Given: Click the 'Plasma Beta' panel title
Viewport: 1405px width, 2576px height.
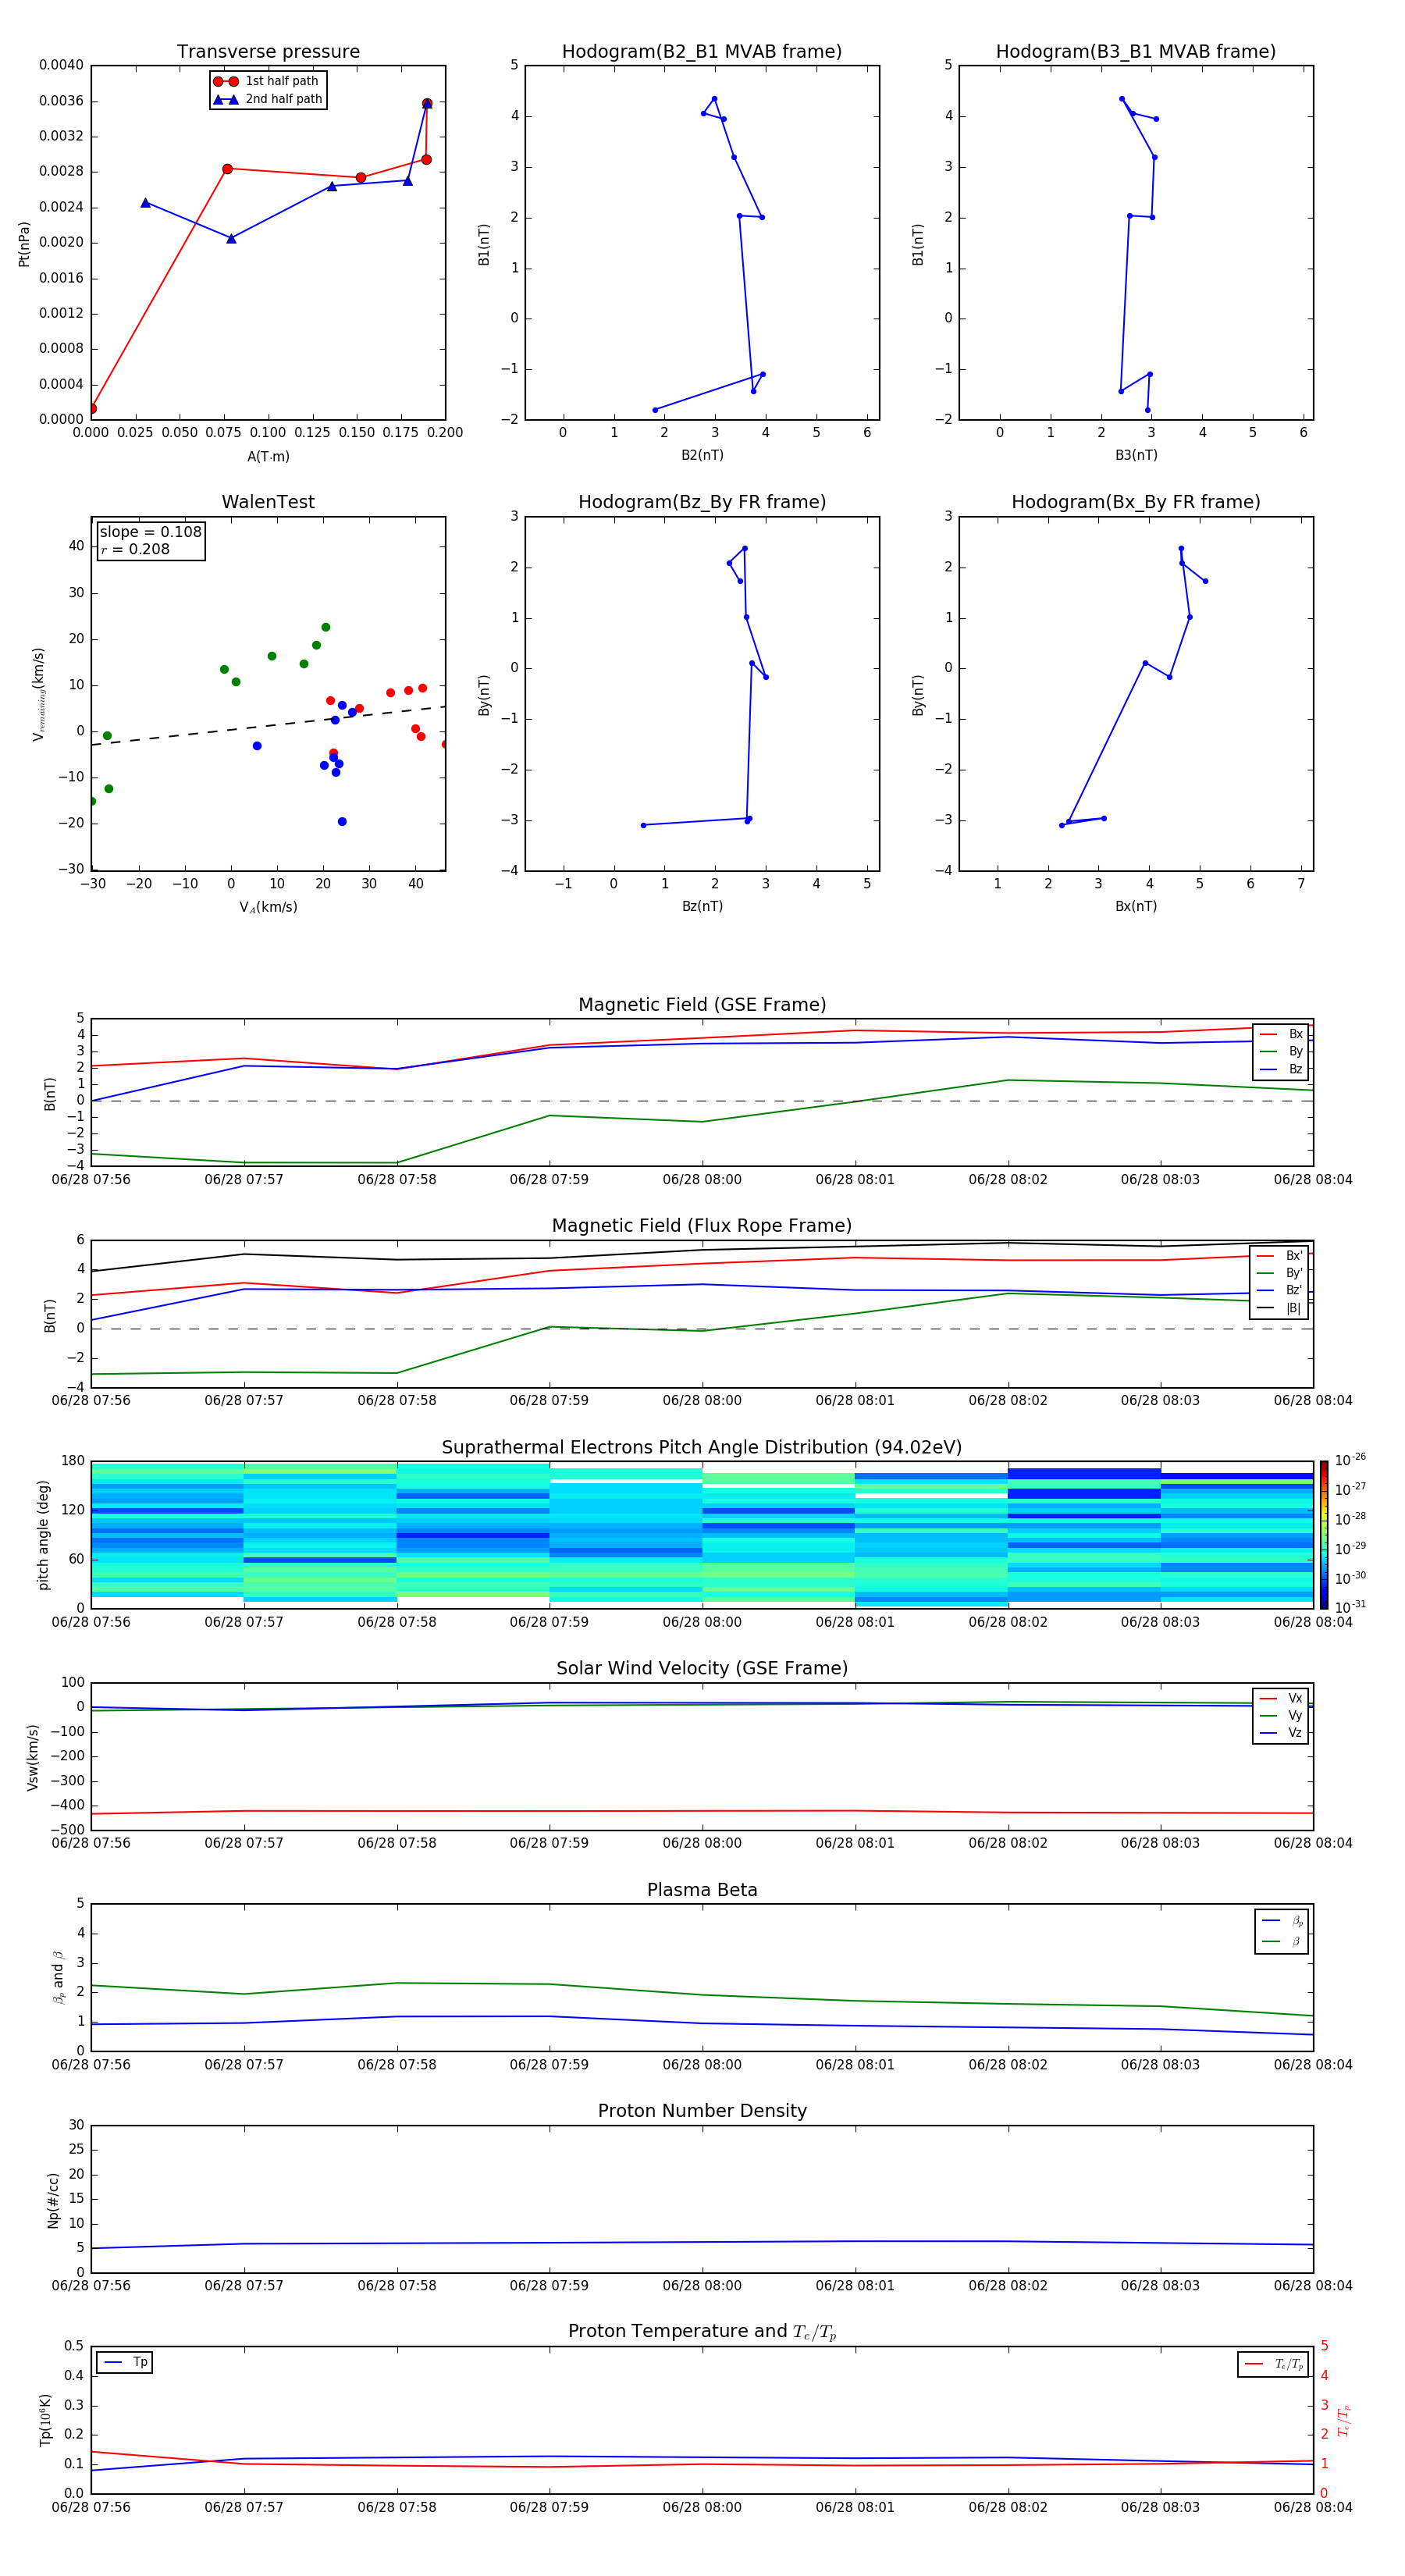Looking at the screenshot, I should click(702, 1891).
